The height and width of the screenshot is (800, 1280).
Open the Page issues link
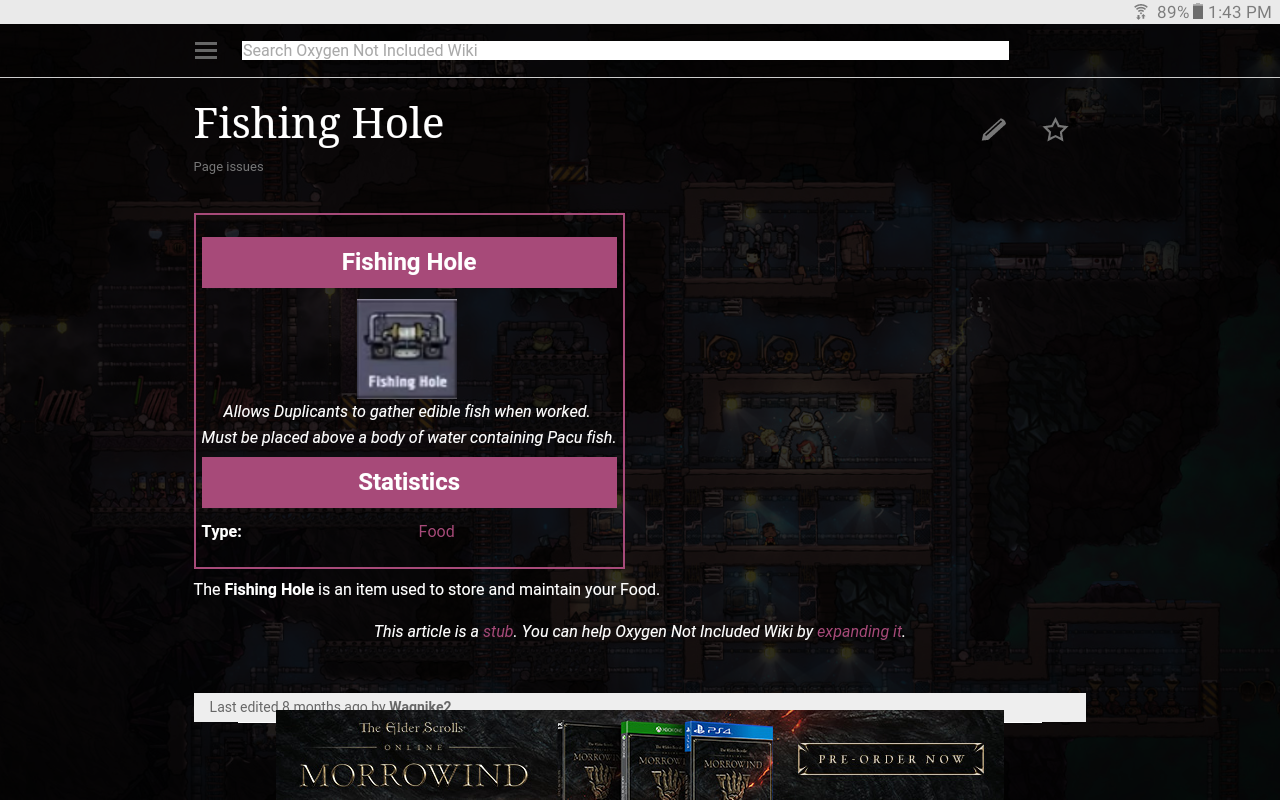tap(229, 167)
